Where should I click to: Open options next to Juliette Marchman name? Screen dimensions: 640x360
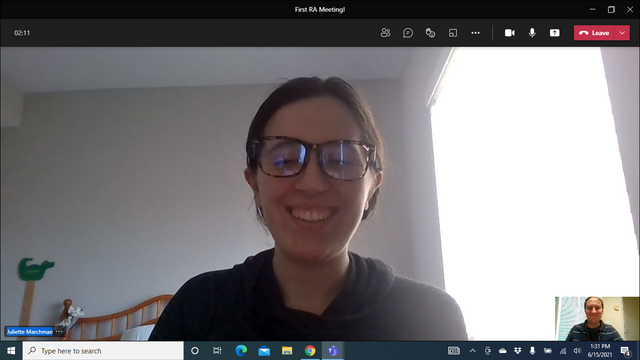click(59, 331)
